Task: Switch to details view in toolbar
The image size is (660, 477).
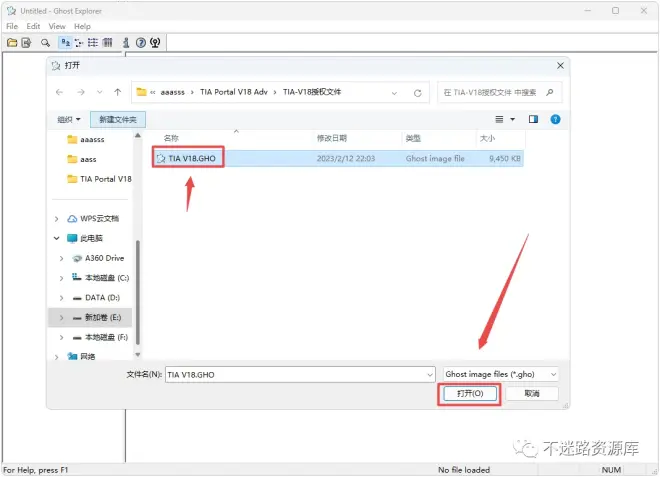Action: [x=108, y=43]
